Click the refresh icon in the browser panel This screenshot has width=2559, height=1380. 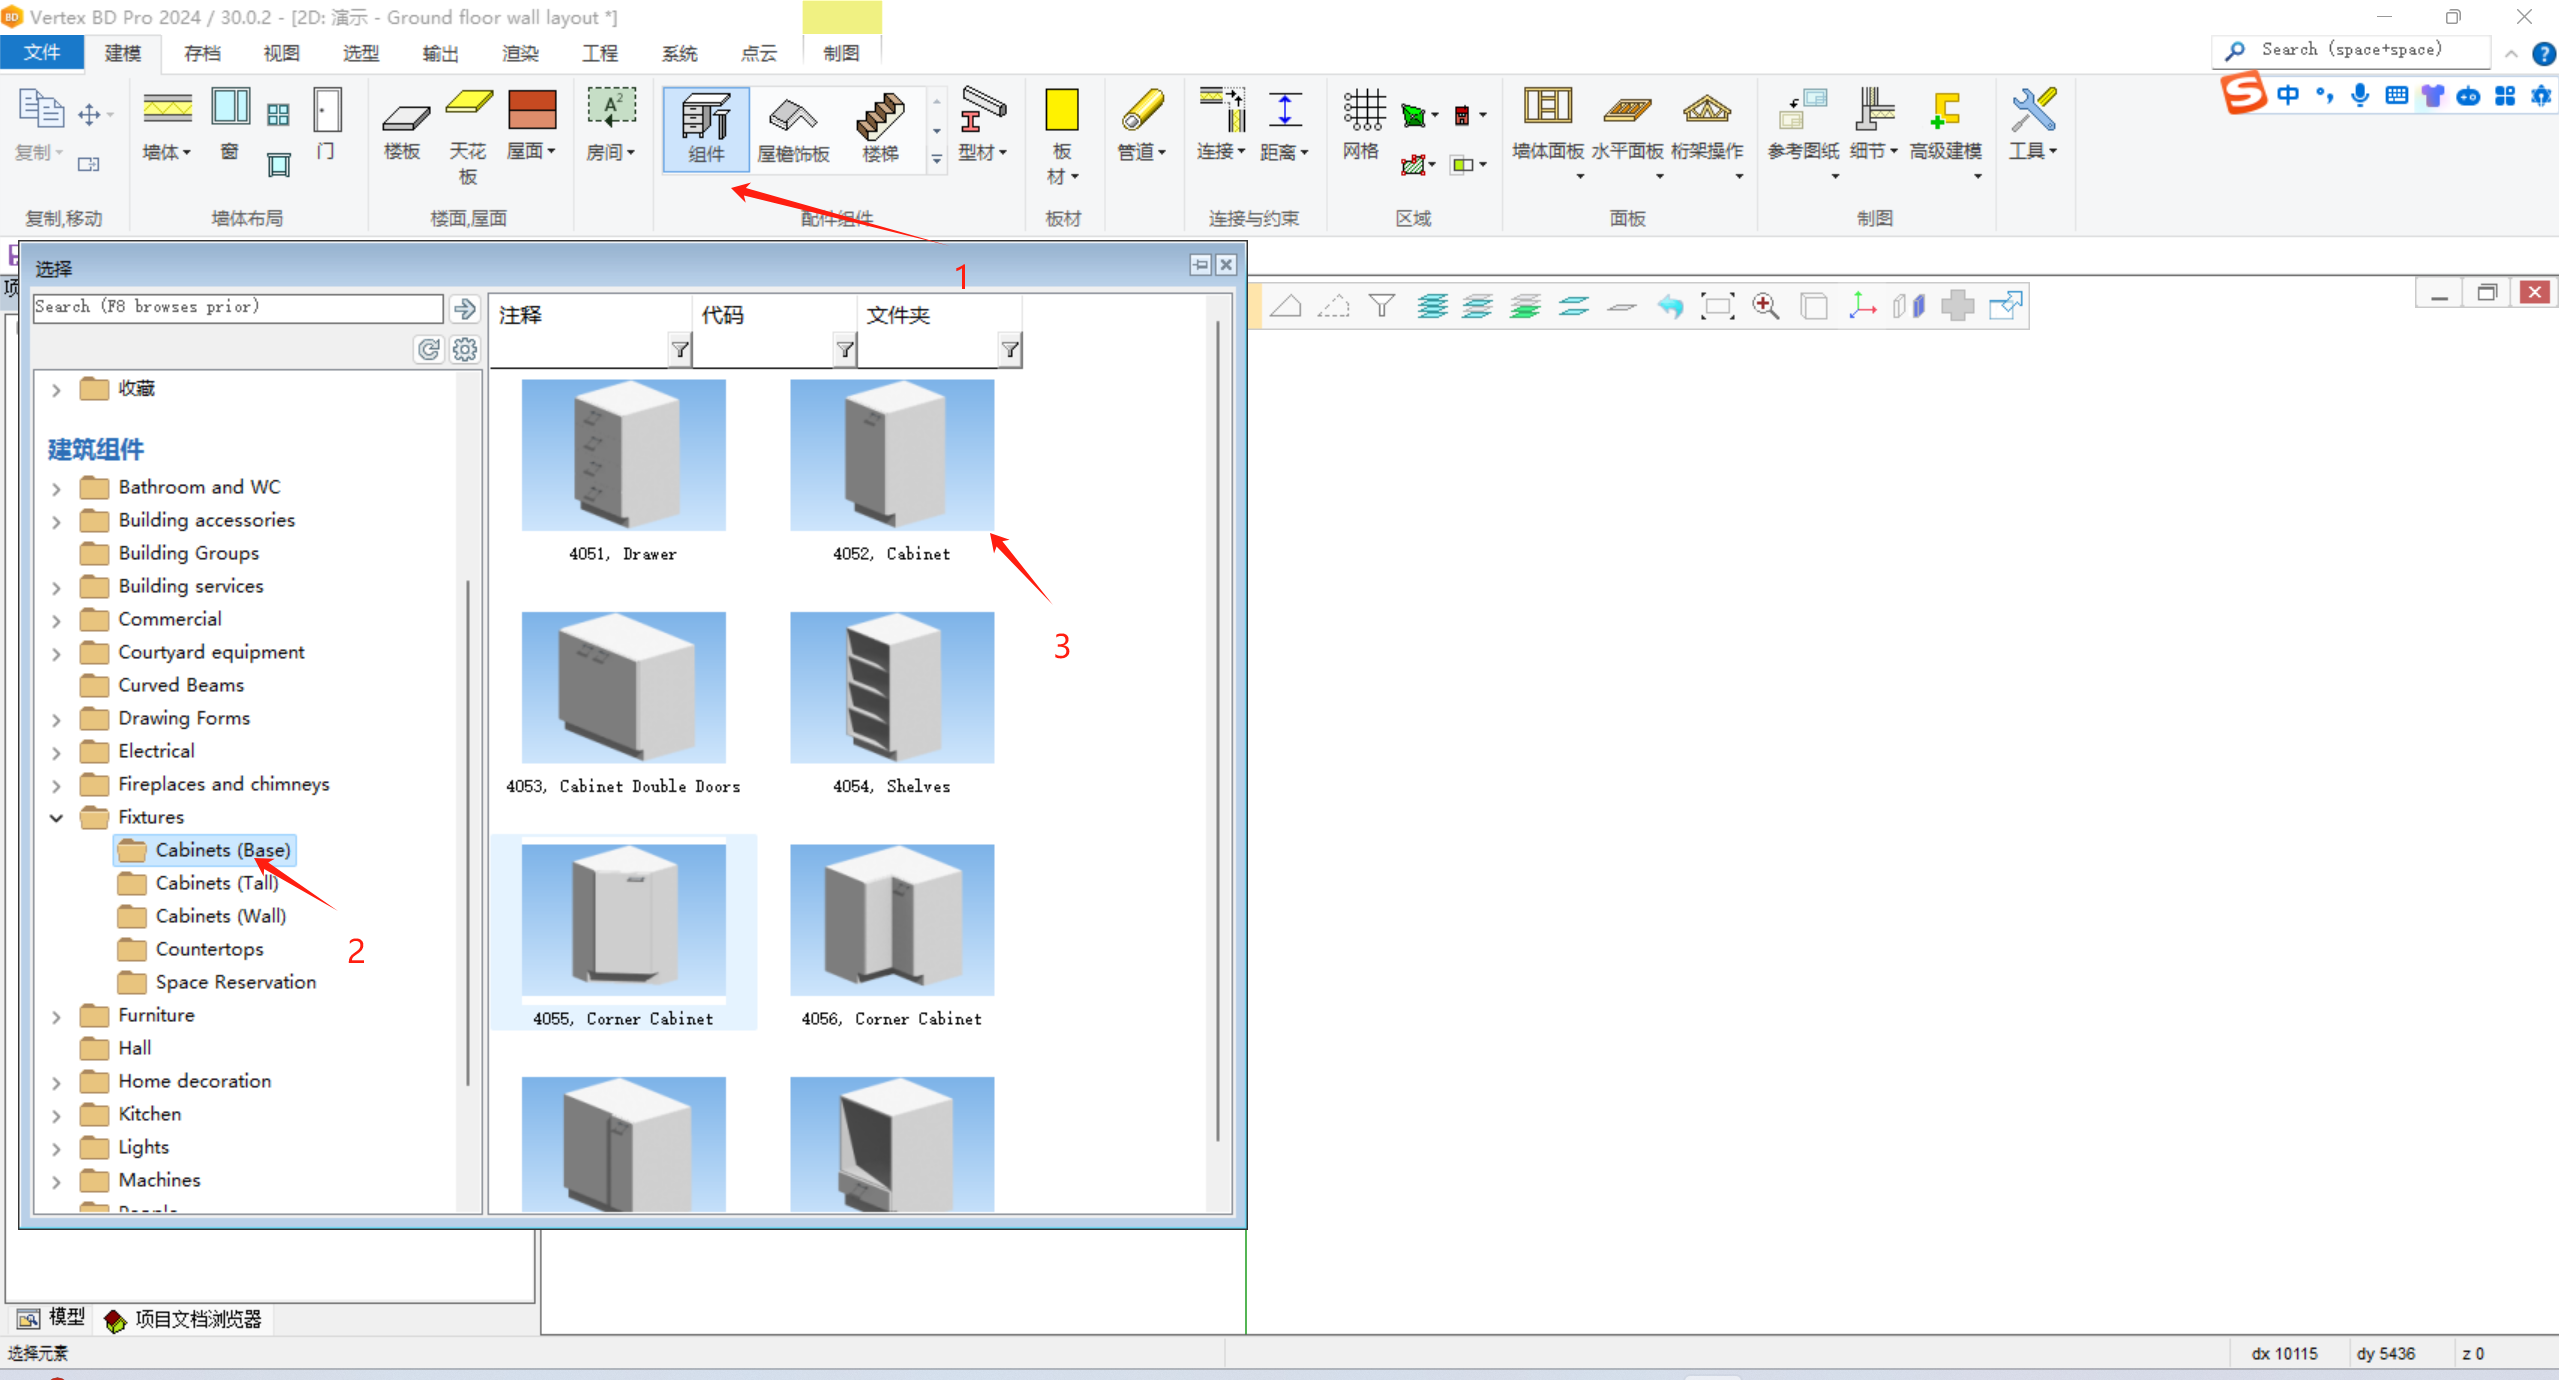pos(429,349)
